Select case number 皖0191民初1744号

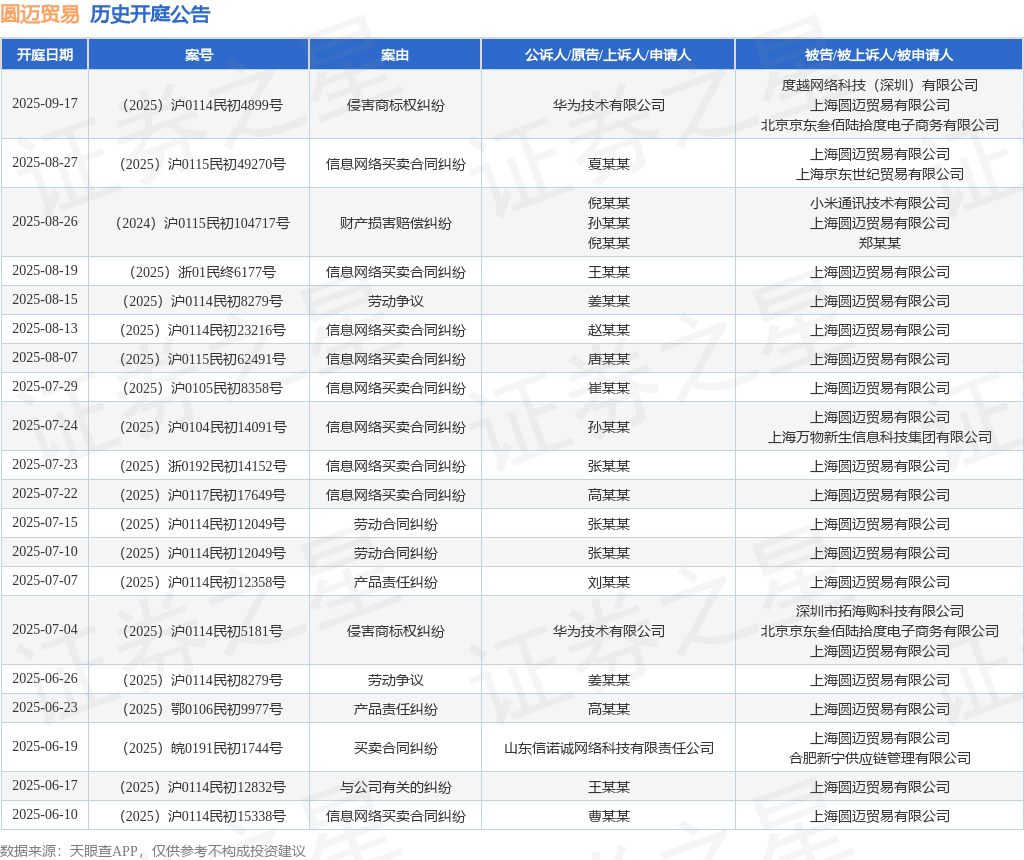tap(202, 748)
